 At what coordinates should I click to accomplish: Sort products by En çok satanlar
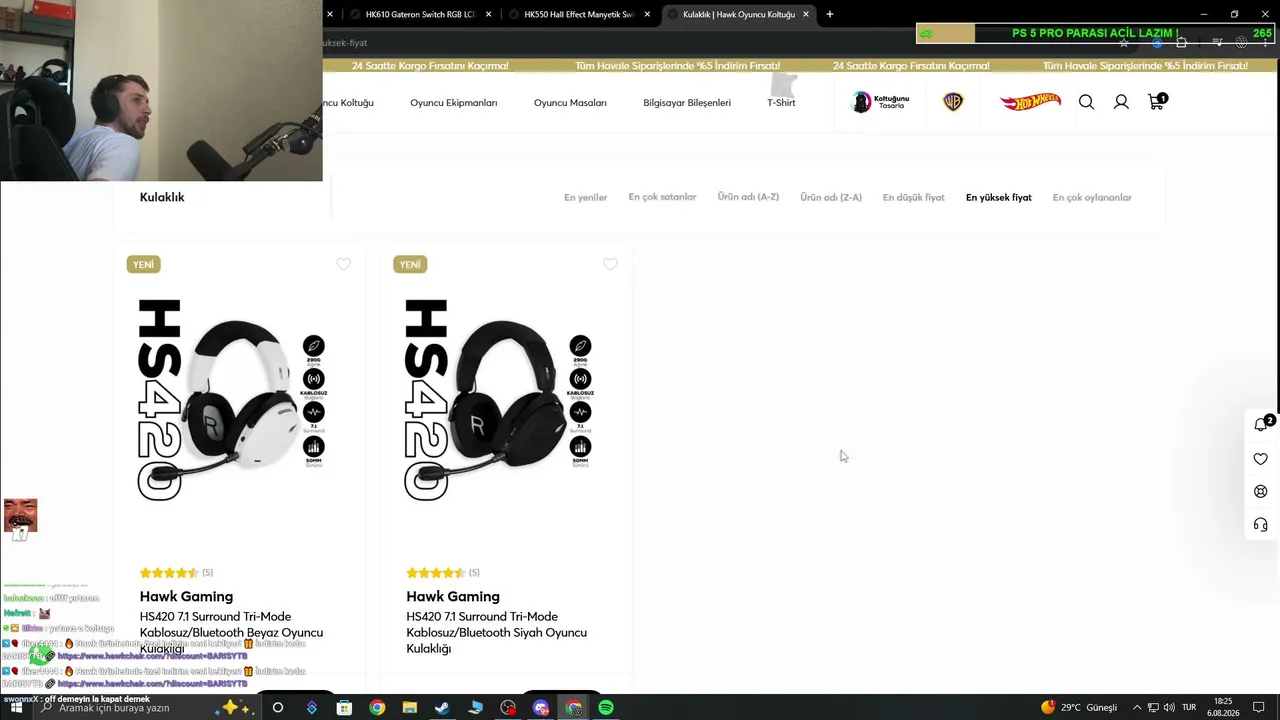(662, 197)
